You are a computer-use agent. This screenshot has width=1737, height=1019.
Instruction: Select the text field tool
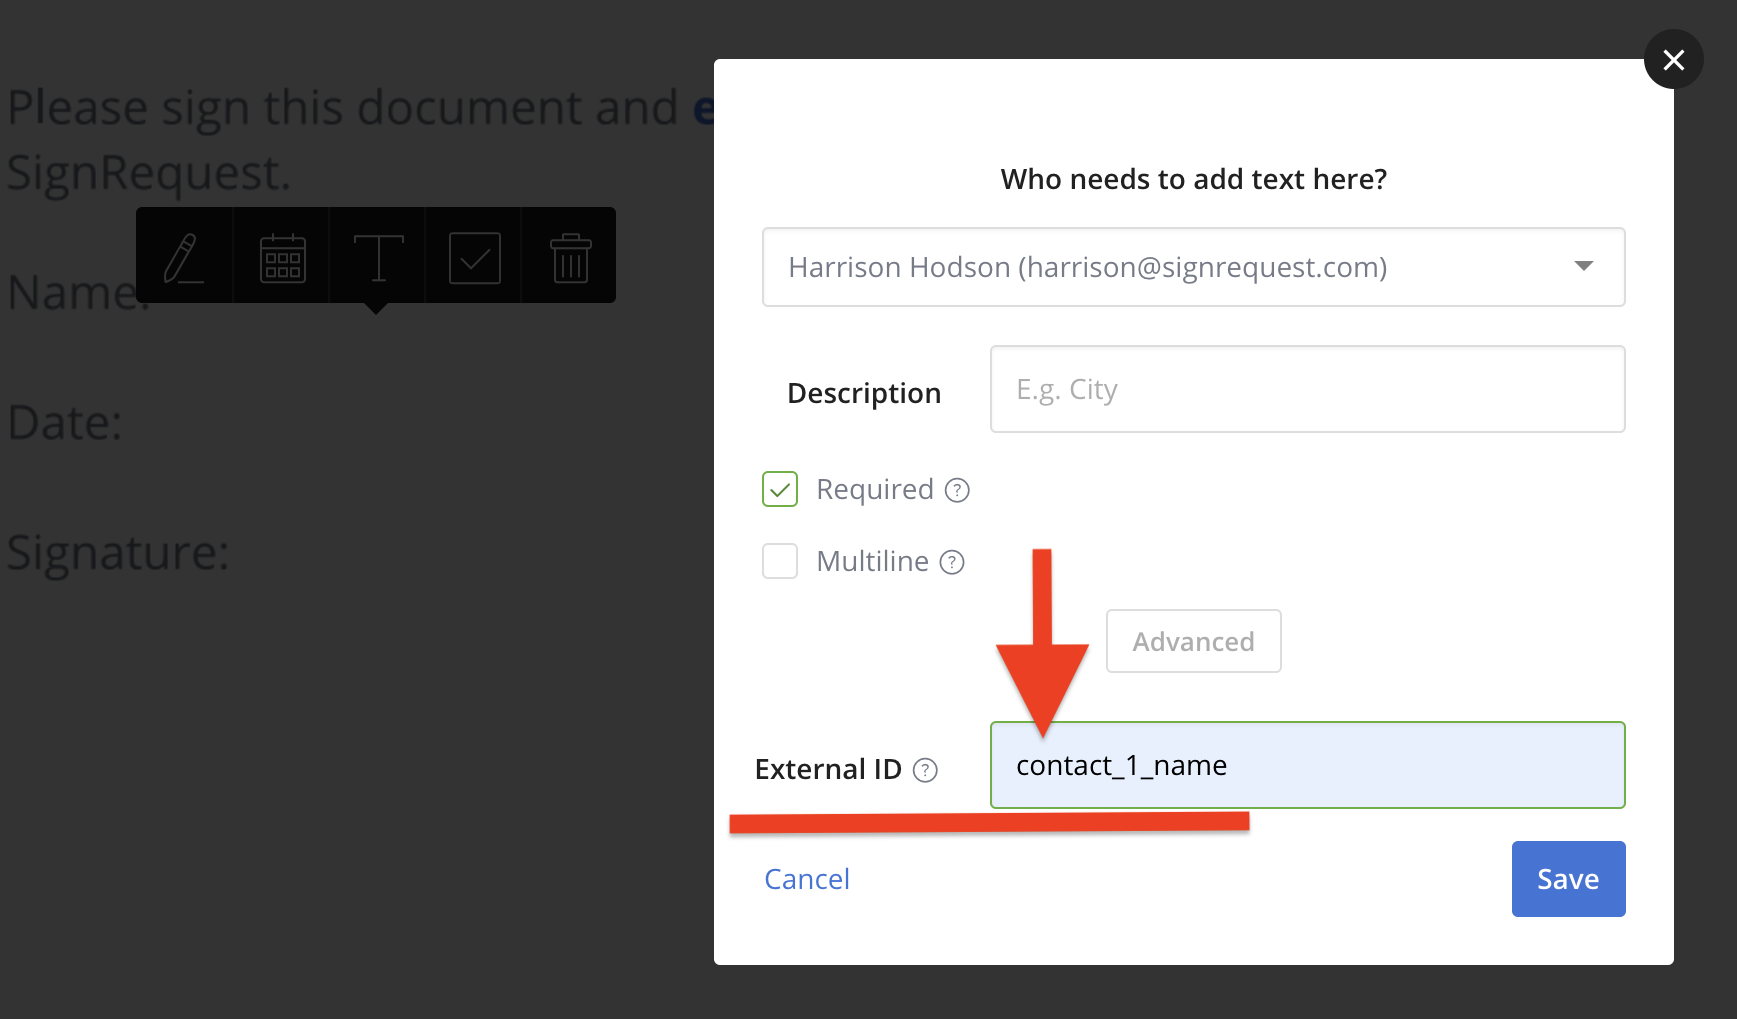[x=378, y=258]
